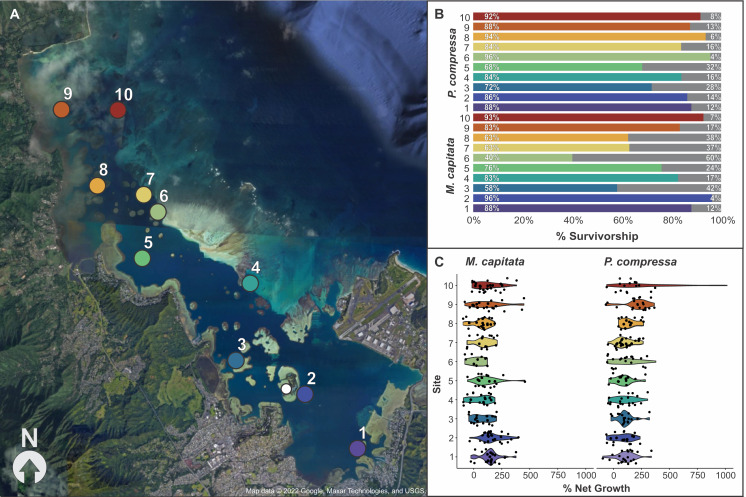Click the orange site 8 map marker
Screen dimensions: 746x497
[x=98, y=186]
